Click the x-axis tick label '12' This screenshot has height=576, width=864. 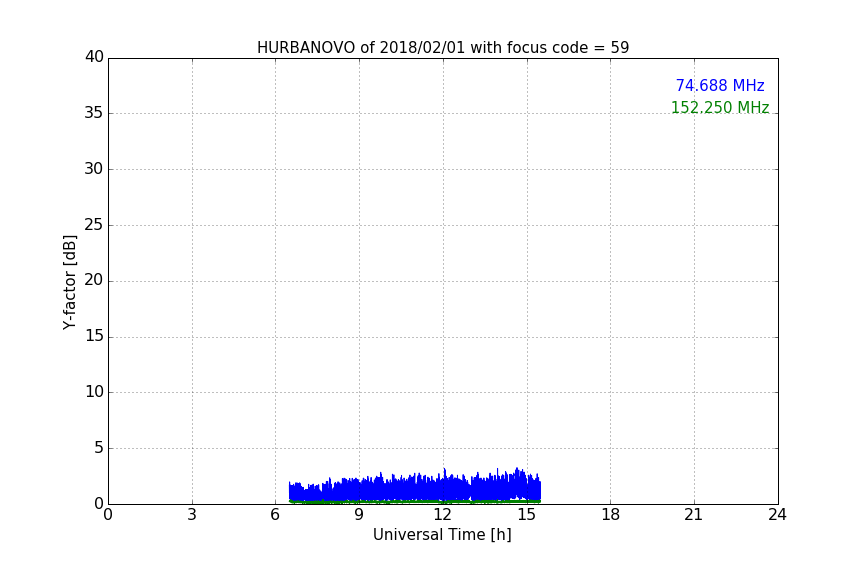pyautogui.click(x=443, y=515)
